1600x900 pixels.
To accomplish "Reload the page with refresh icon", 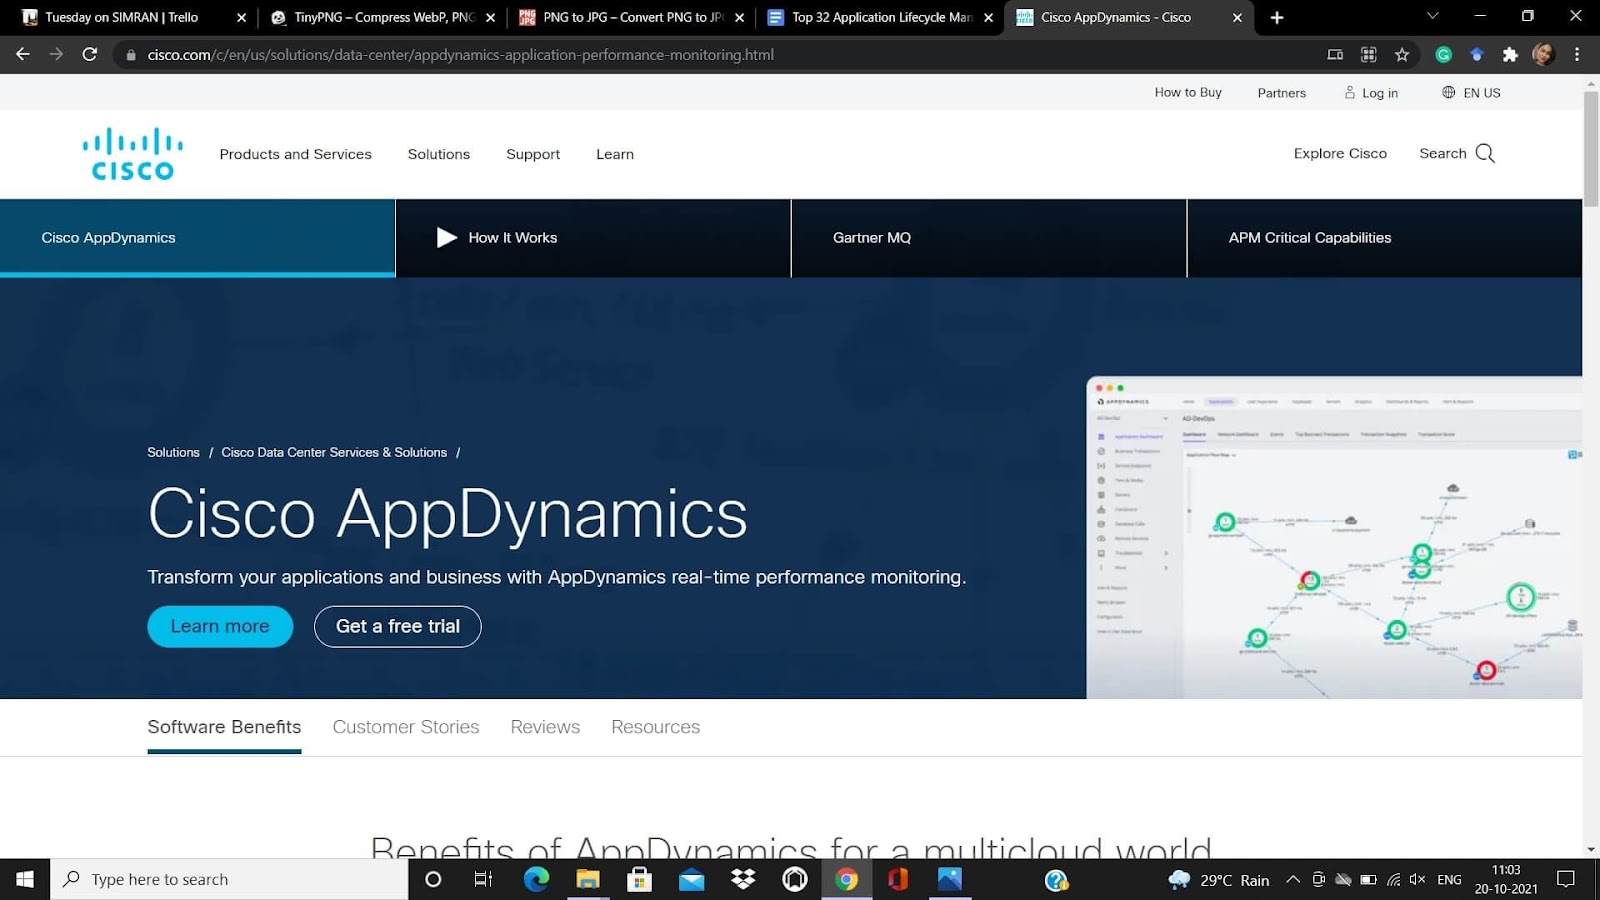I will pyautogui.click(x=90, y=54).
